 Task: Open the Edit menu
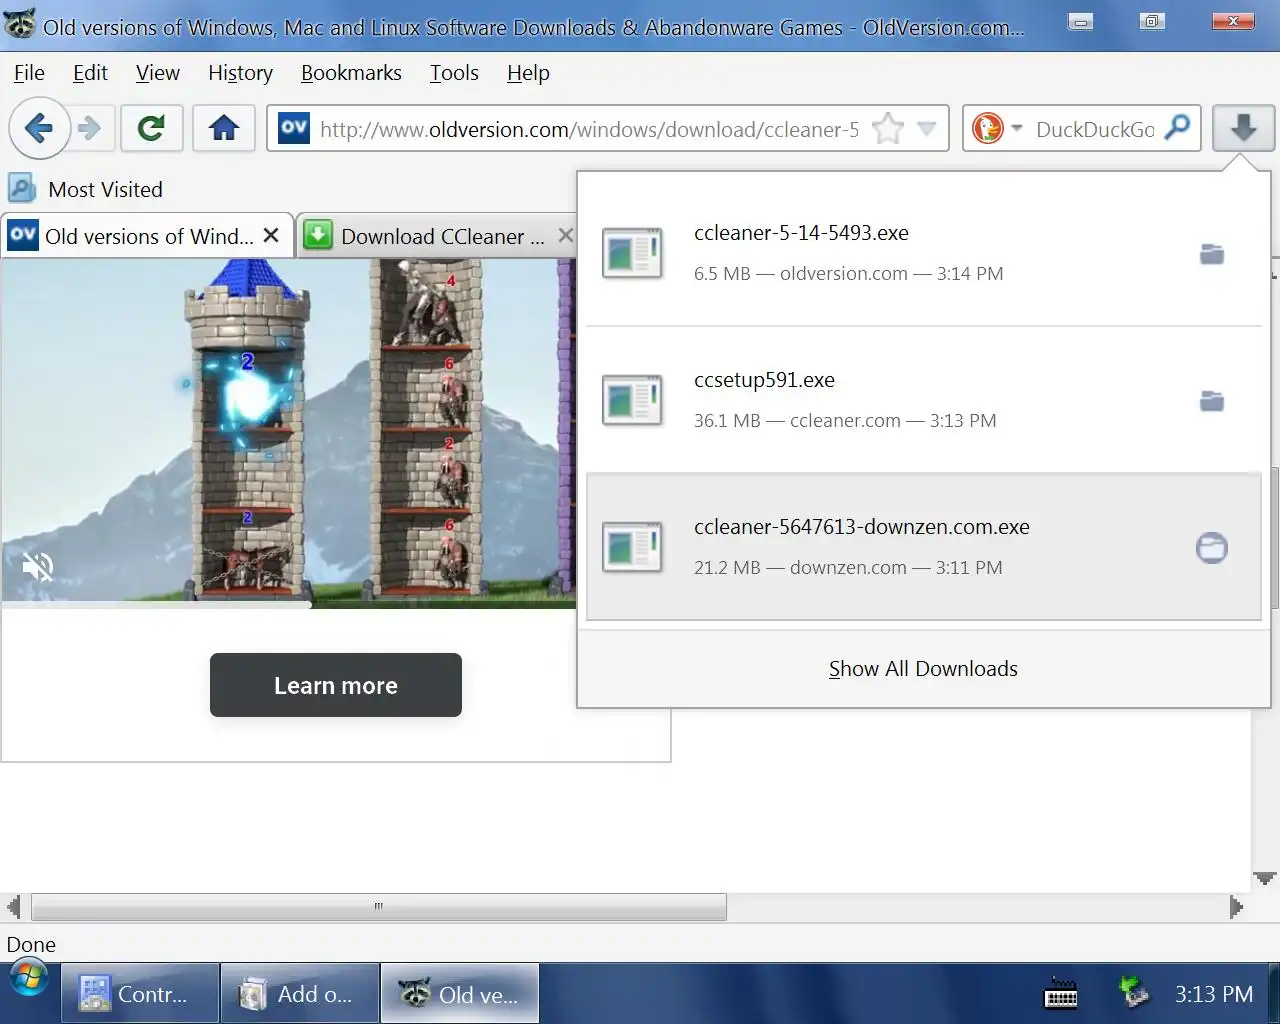90,73
